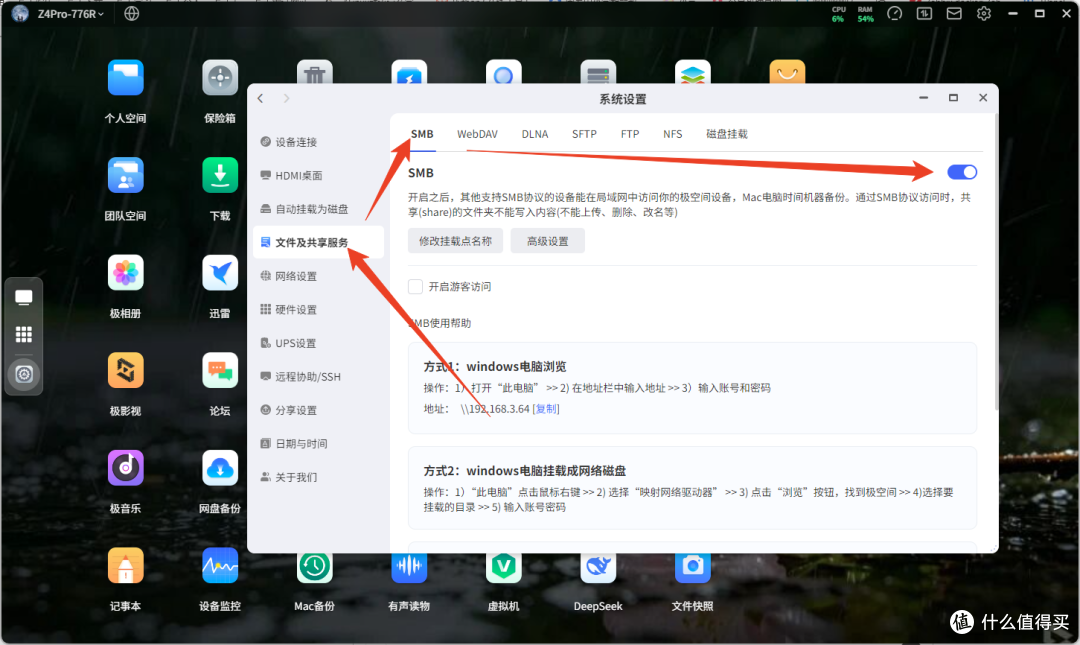The image size is (1080, 645).
Task: Click the user avatar in top bar
Action: [x=20, y=13]
